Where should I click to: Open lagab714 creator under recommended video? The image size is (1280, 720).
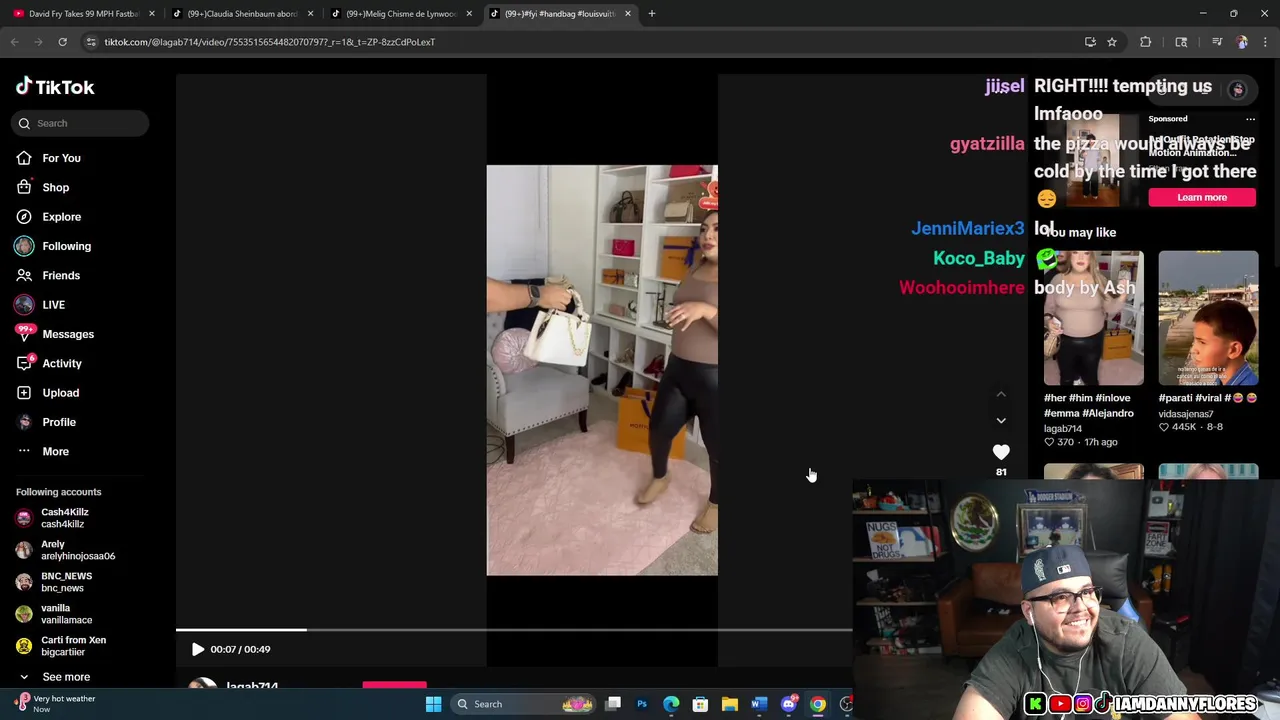tap(1063, 428)
